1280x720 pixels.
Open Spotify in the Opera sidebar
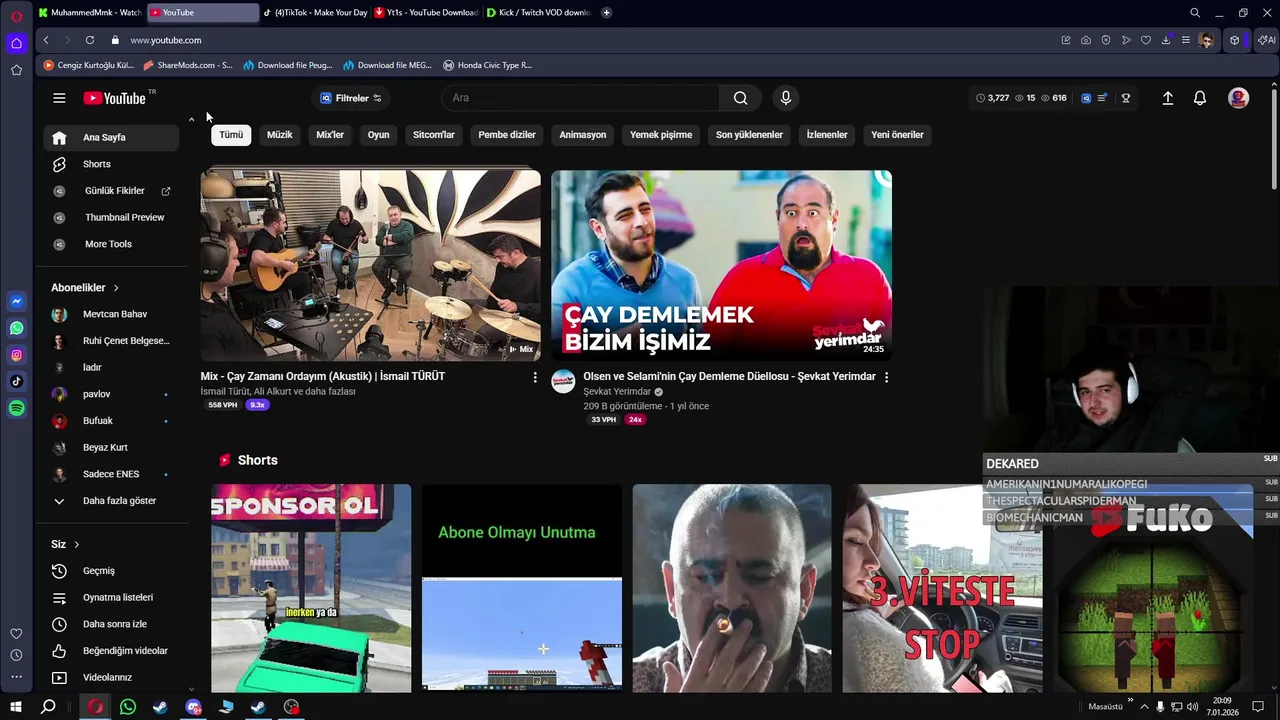tap(16, 408)
